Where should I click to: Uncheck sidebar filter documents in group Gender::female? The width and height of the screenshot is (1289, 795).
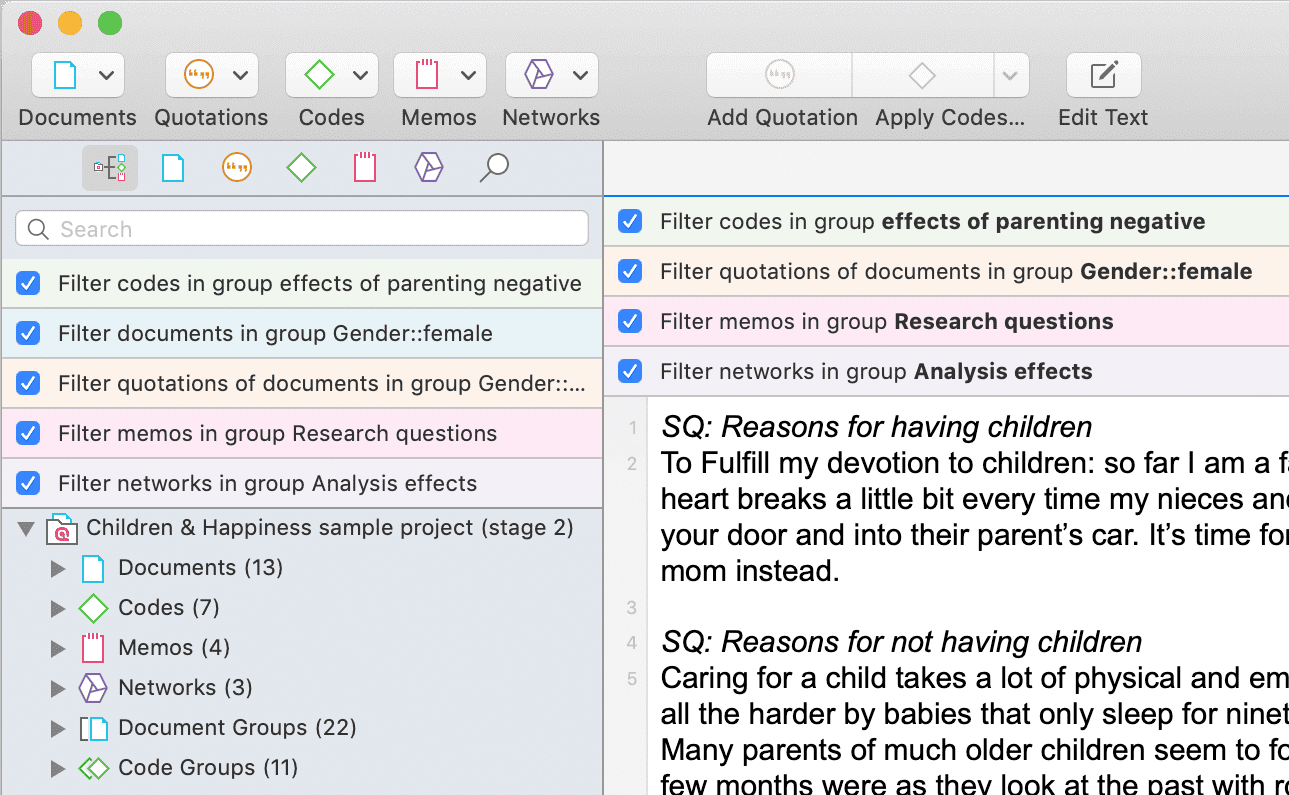point(29,334)
